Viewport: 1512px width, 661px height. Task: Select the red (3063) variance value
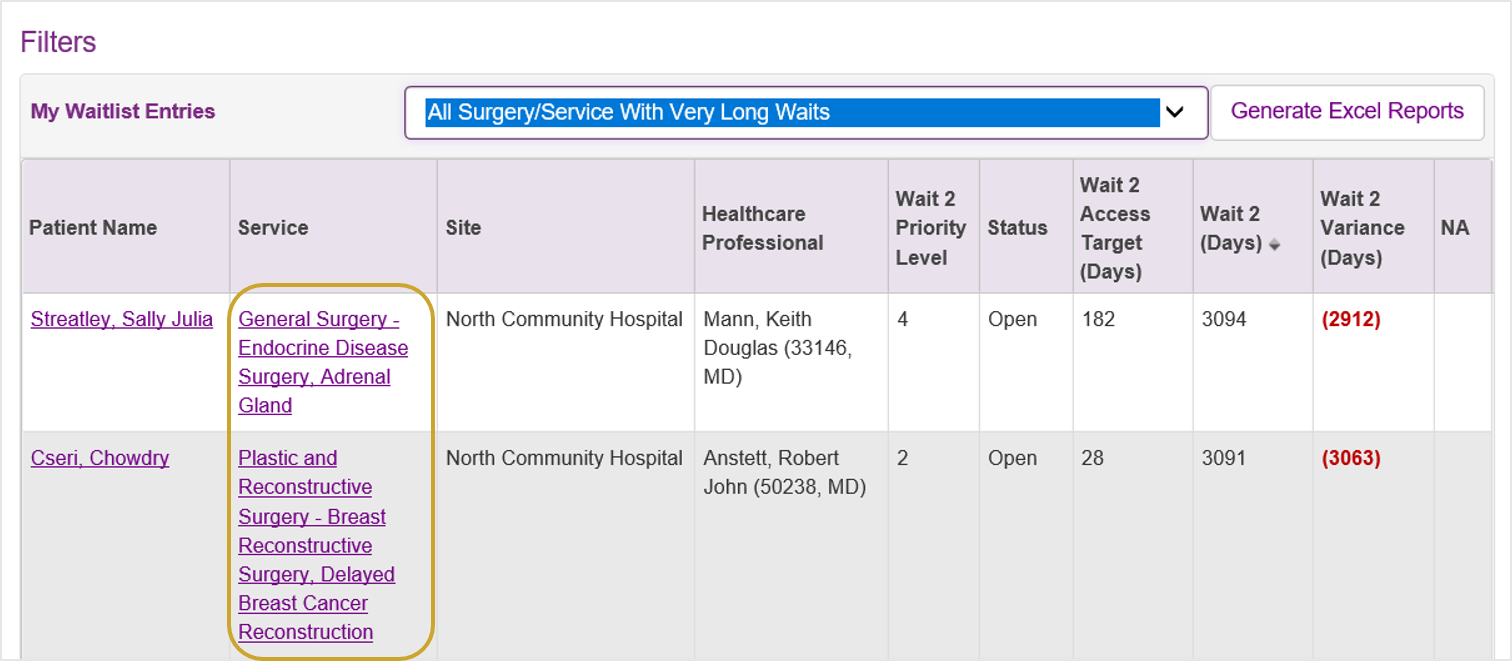pyautogui.click(x=1351, y=459)
